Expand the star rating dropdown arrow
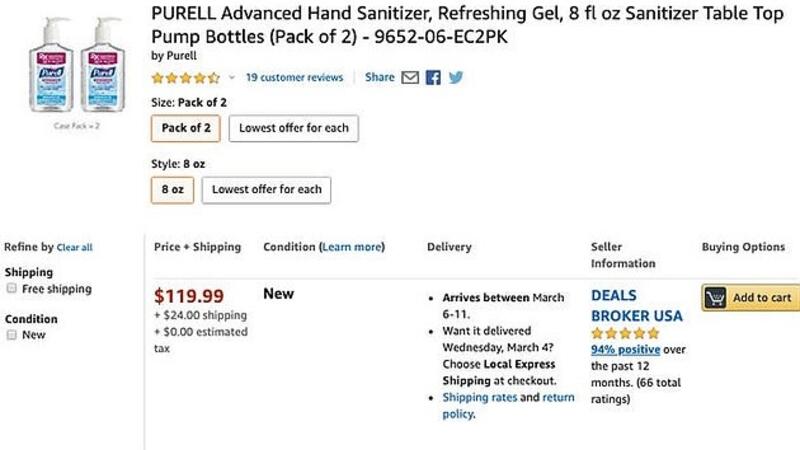The image size is (800, 450). 231,77
